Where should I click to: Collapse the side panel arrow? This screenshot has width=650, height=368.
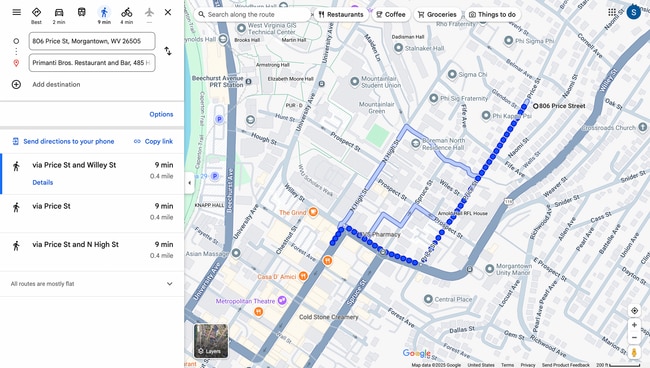point(189,183)
